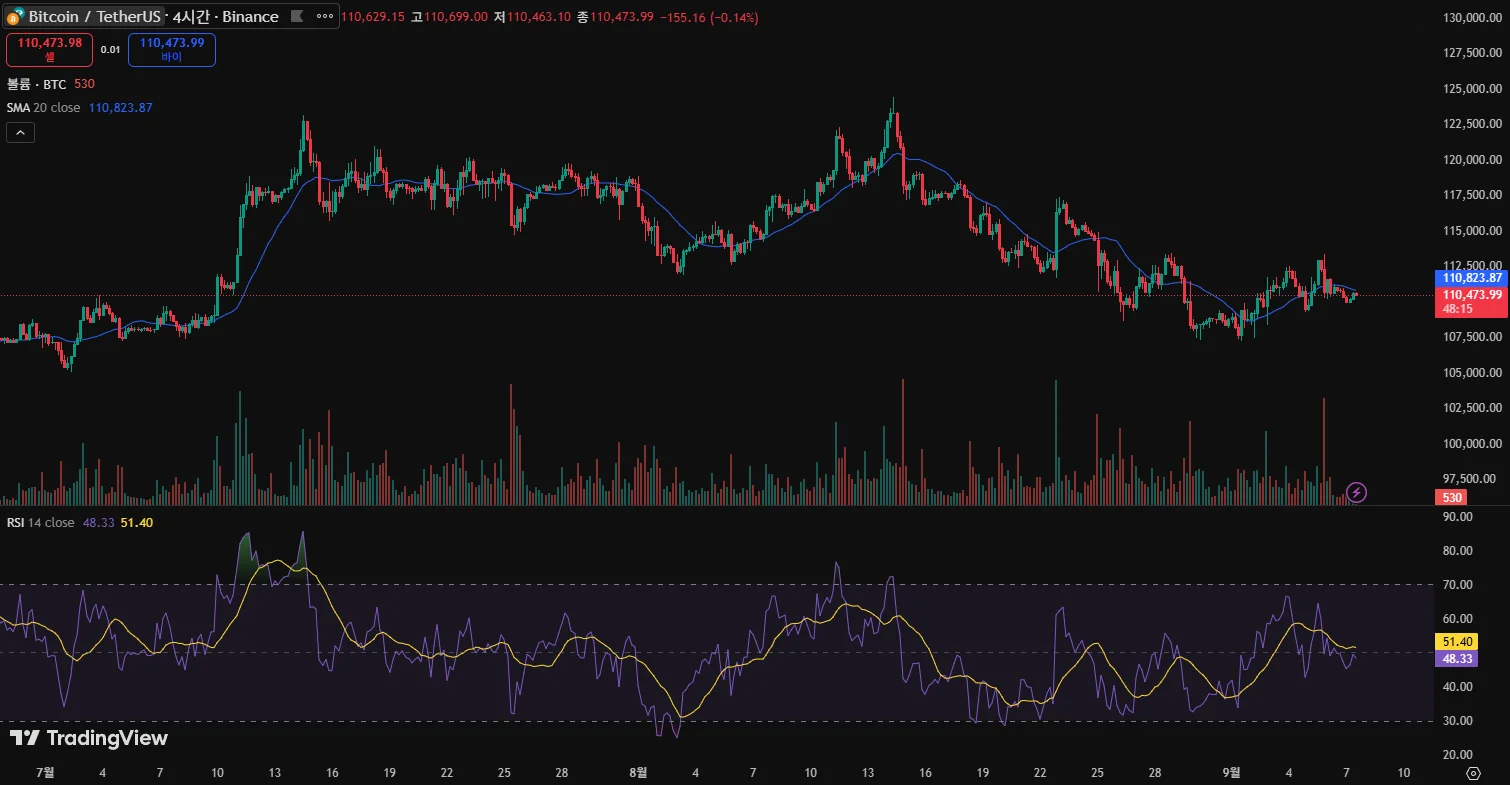Click the Bitcoin coin logo icon
Viewport: 1510px width, 785px height.
click(x=15, y=17)
